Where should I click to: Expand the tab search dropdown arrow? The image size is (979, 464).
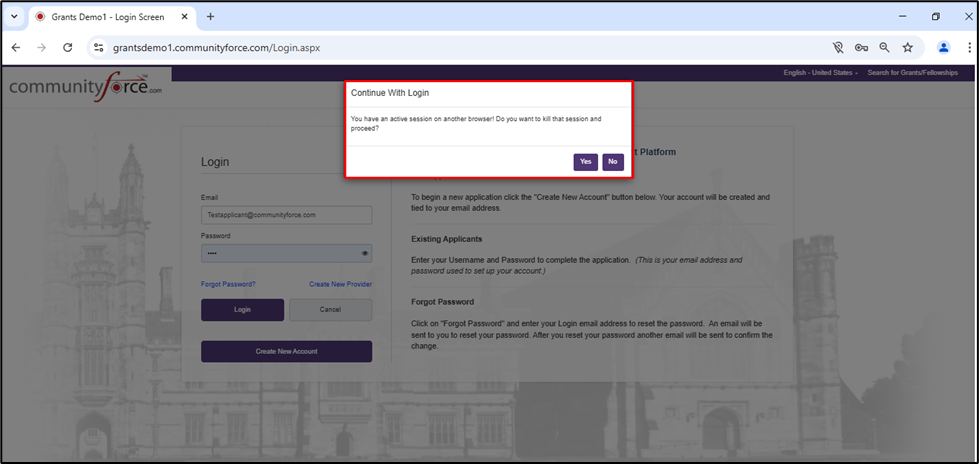coord(14,17)
